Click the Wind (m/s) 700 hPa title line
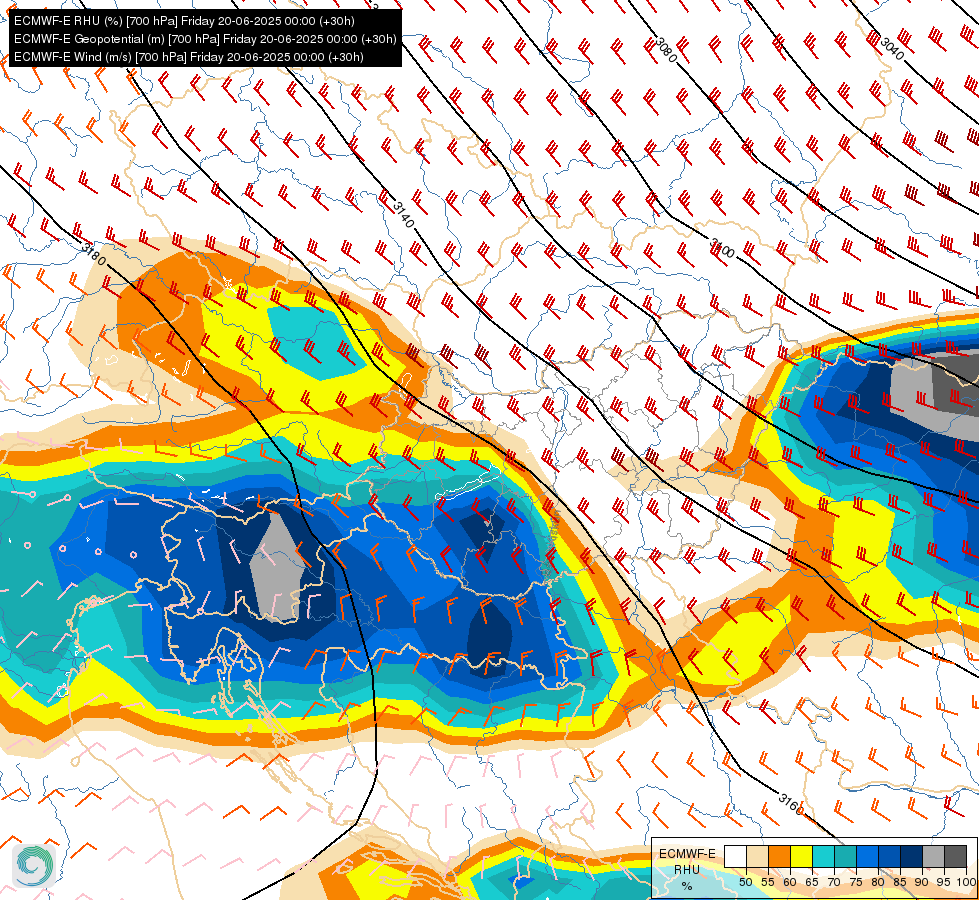The image size is (979, 900). [x=189, y=57]
